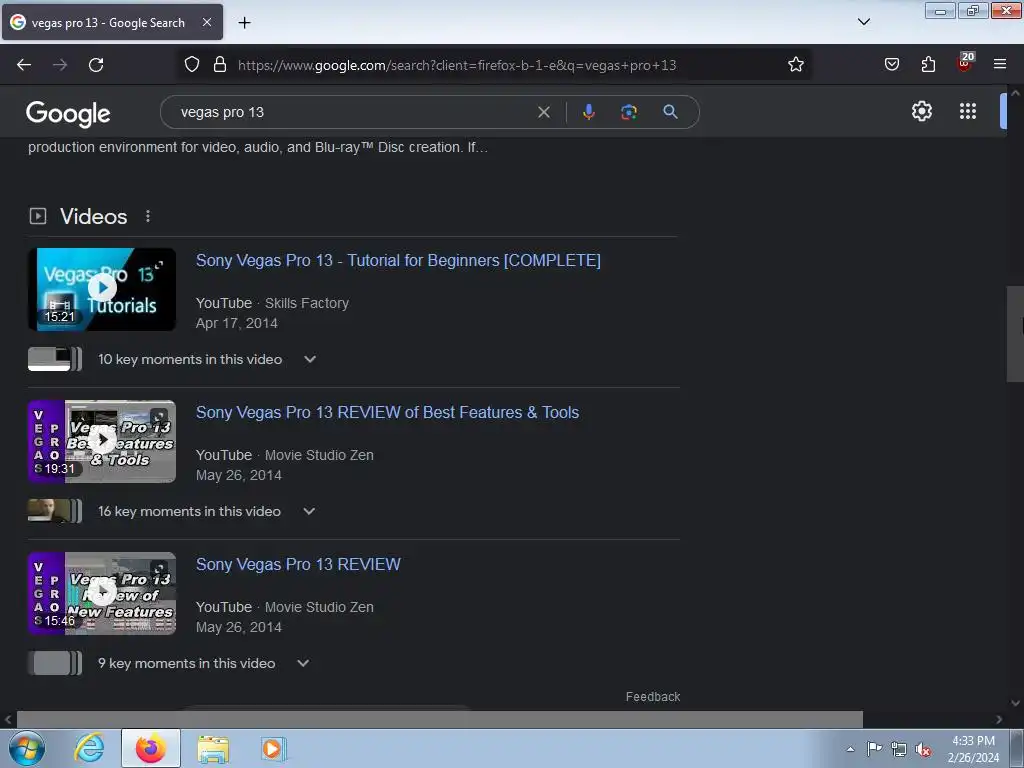Search by image with Google Lens
1024x768 pixels.
629,112
